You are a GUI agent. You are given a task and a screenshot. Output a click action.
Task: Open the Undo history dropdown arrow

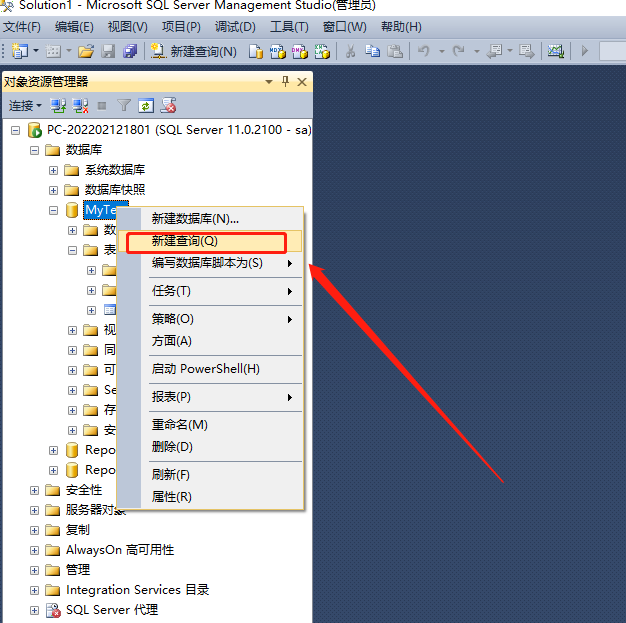(442, 51)
